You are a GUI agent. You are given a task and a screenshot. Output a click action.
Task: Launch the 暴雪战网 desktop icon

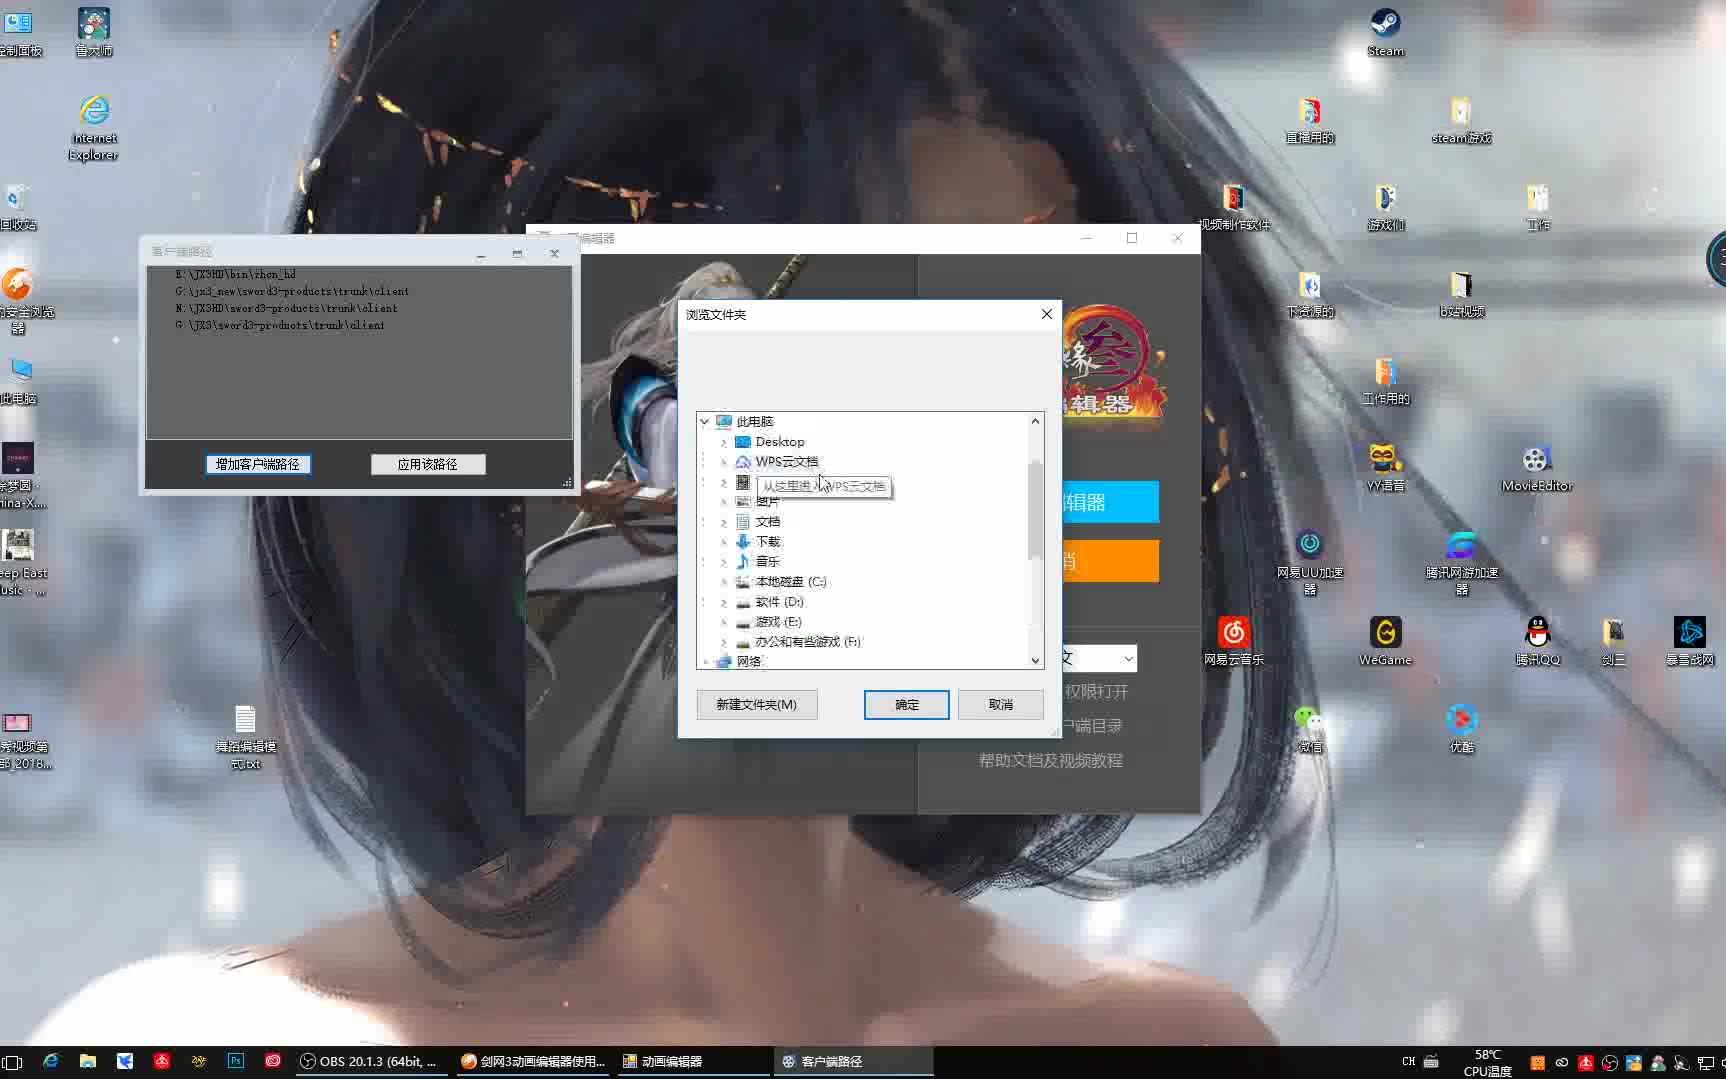[x=1689, y=641]
